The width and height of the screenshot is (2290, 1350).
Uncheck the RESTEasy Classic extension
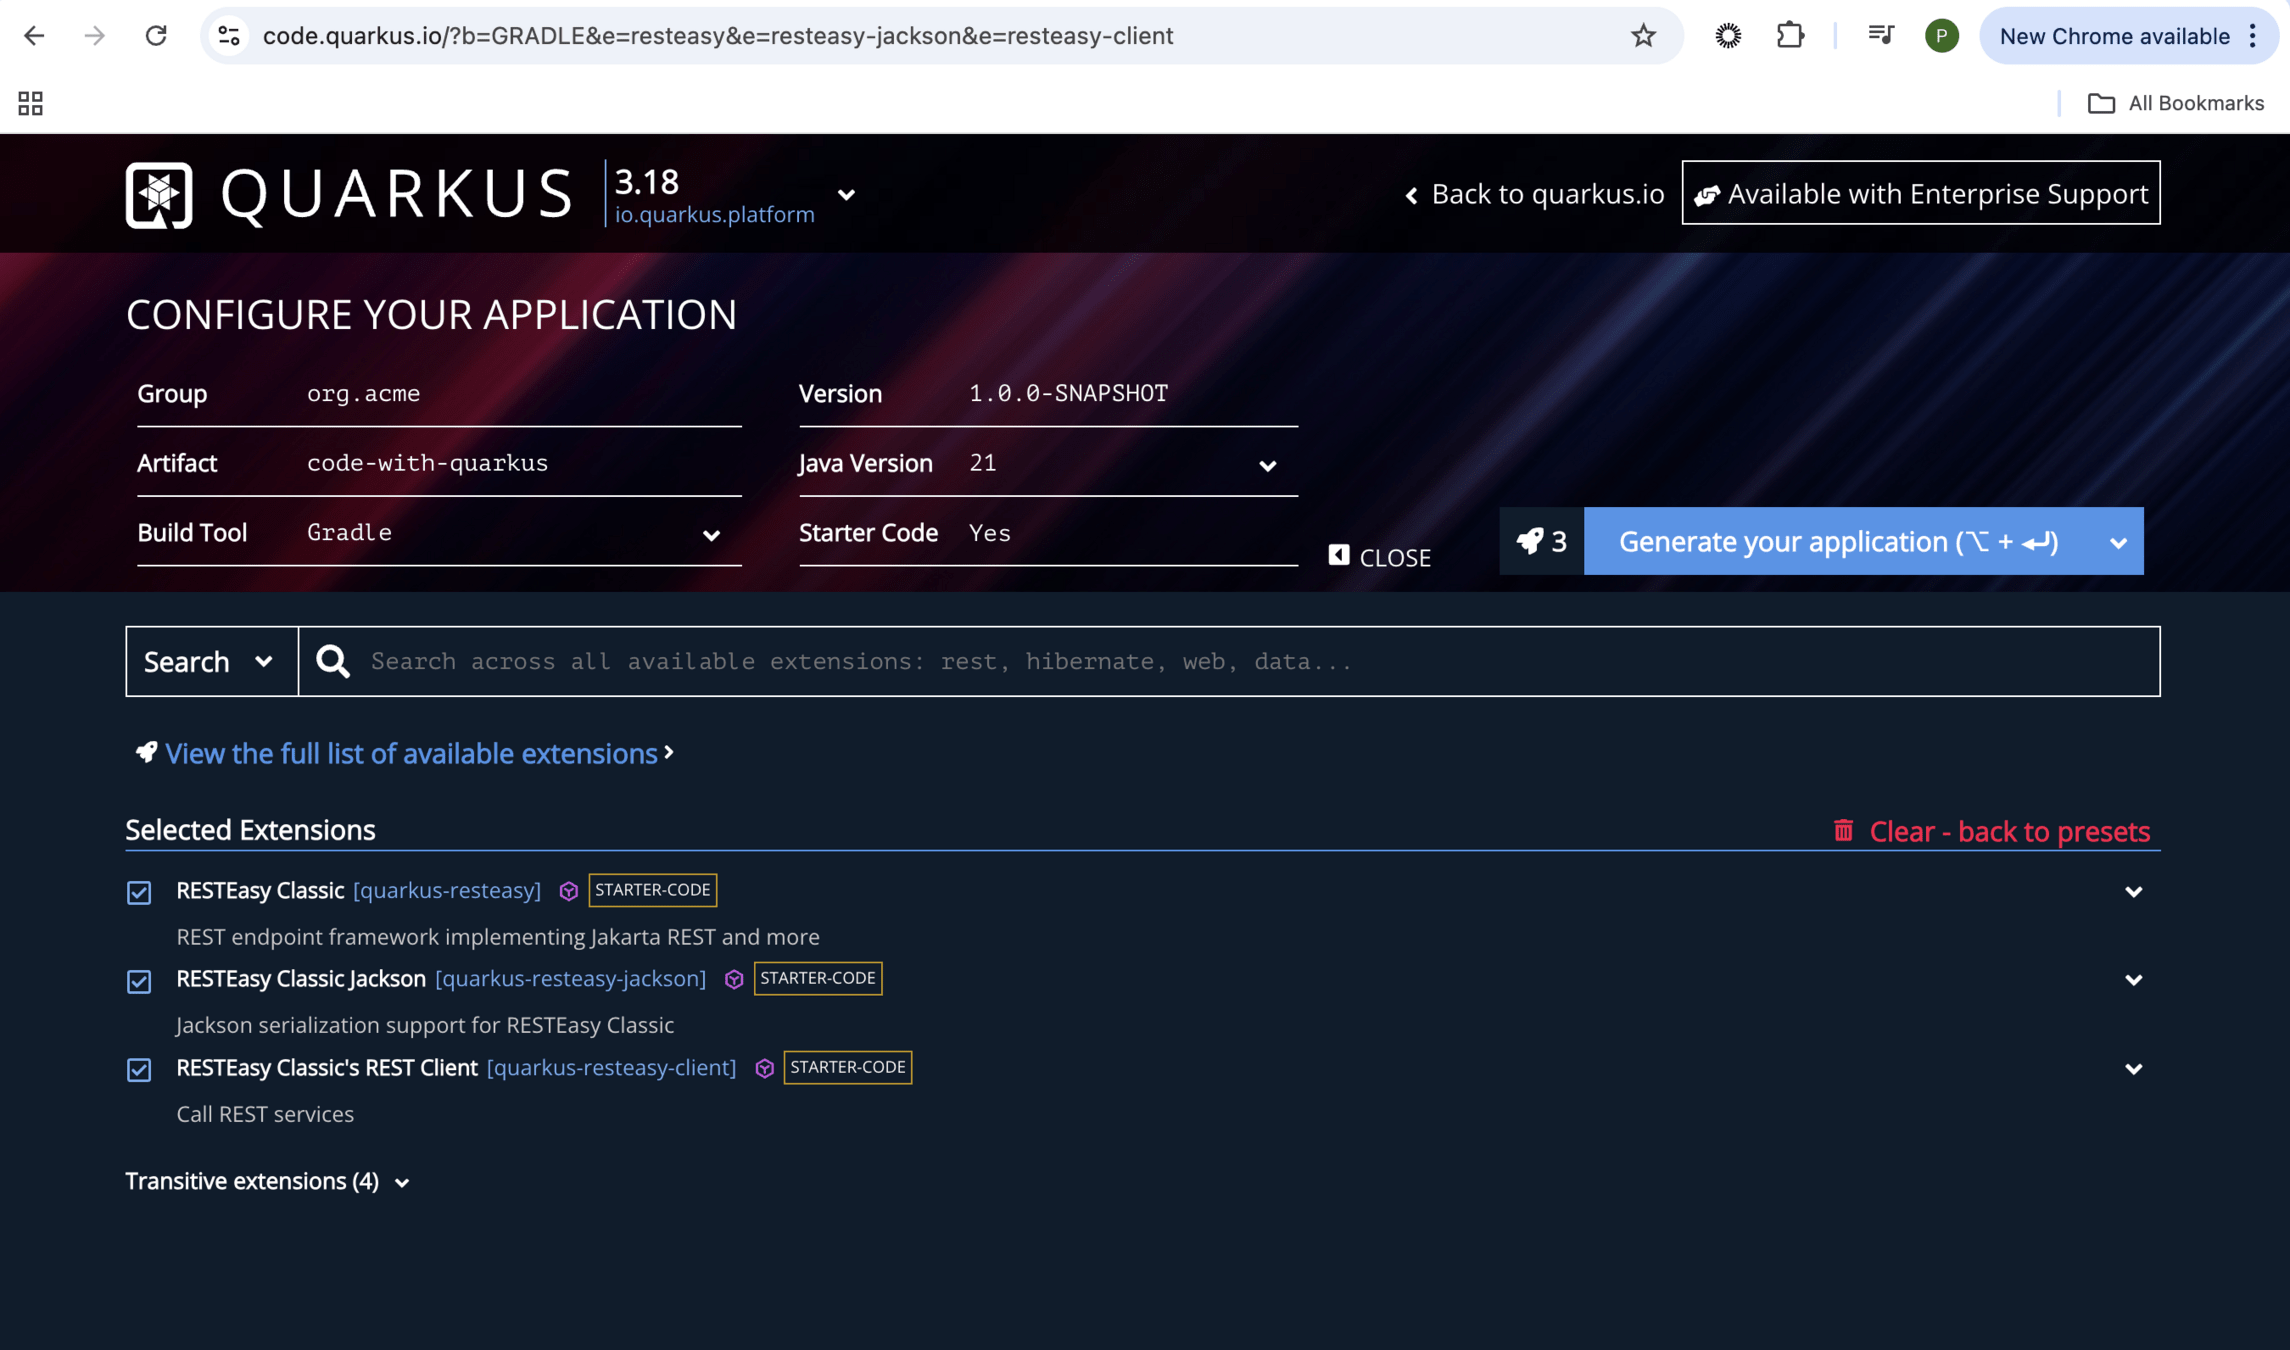pyautogui.click(x=139, y=892)
